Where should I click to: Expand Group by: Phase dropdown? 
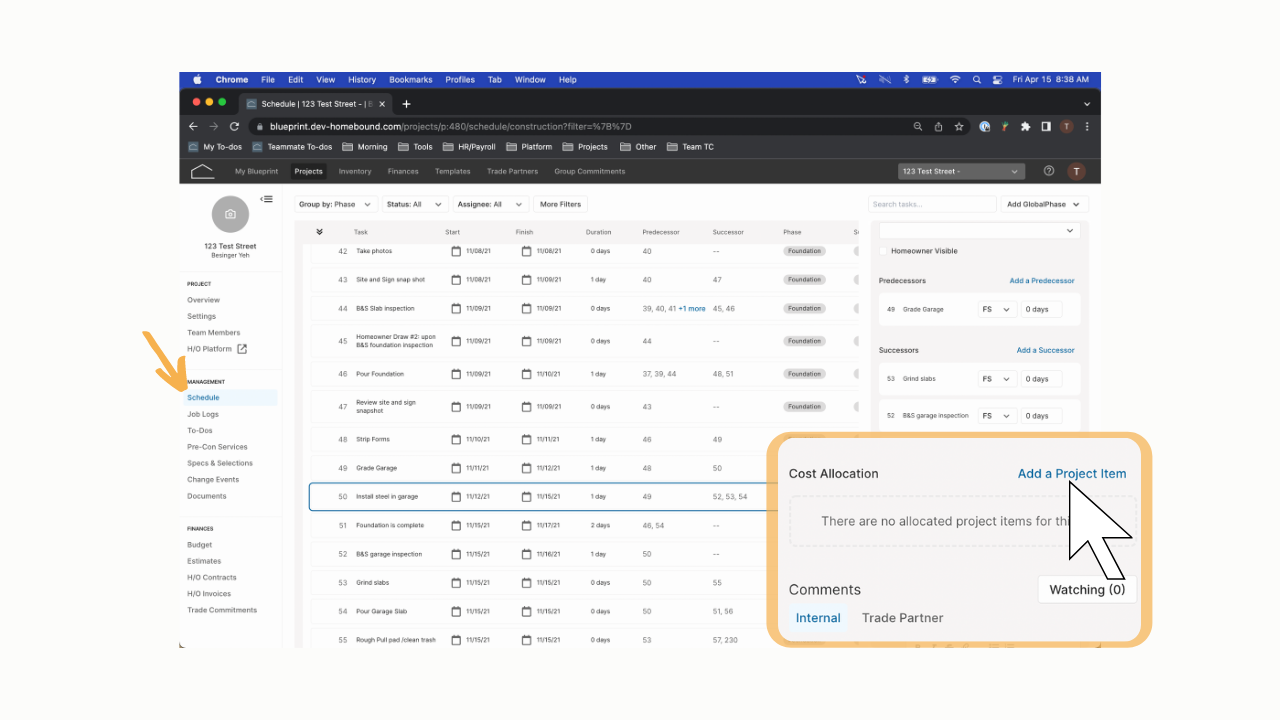click(x=336, y=204)
